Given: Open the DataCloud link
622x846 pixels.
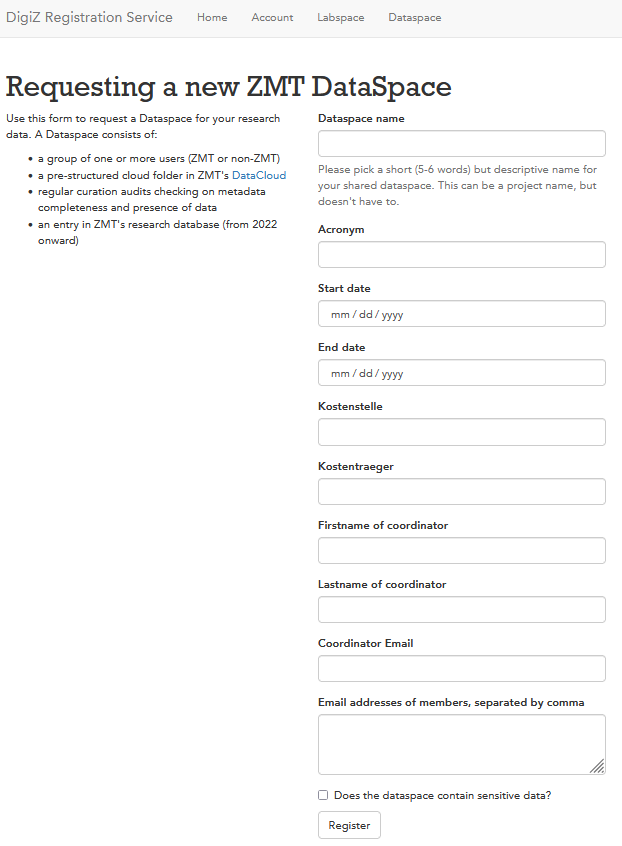Looking at the screenshot, I should click(x=259, y=175).
